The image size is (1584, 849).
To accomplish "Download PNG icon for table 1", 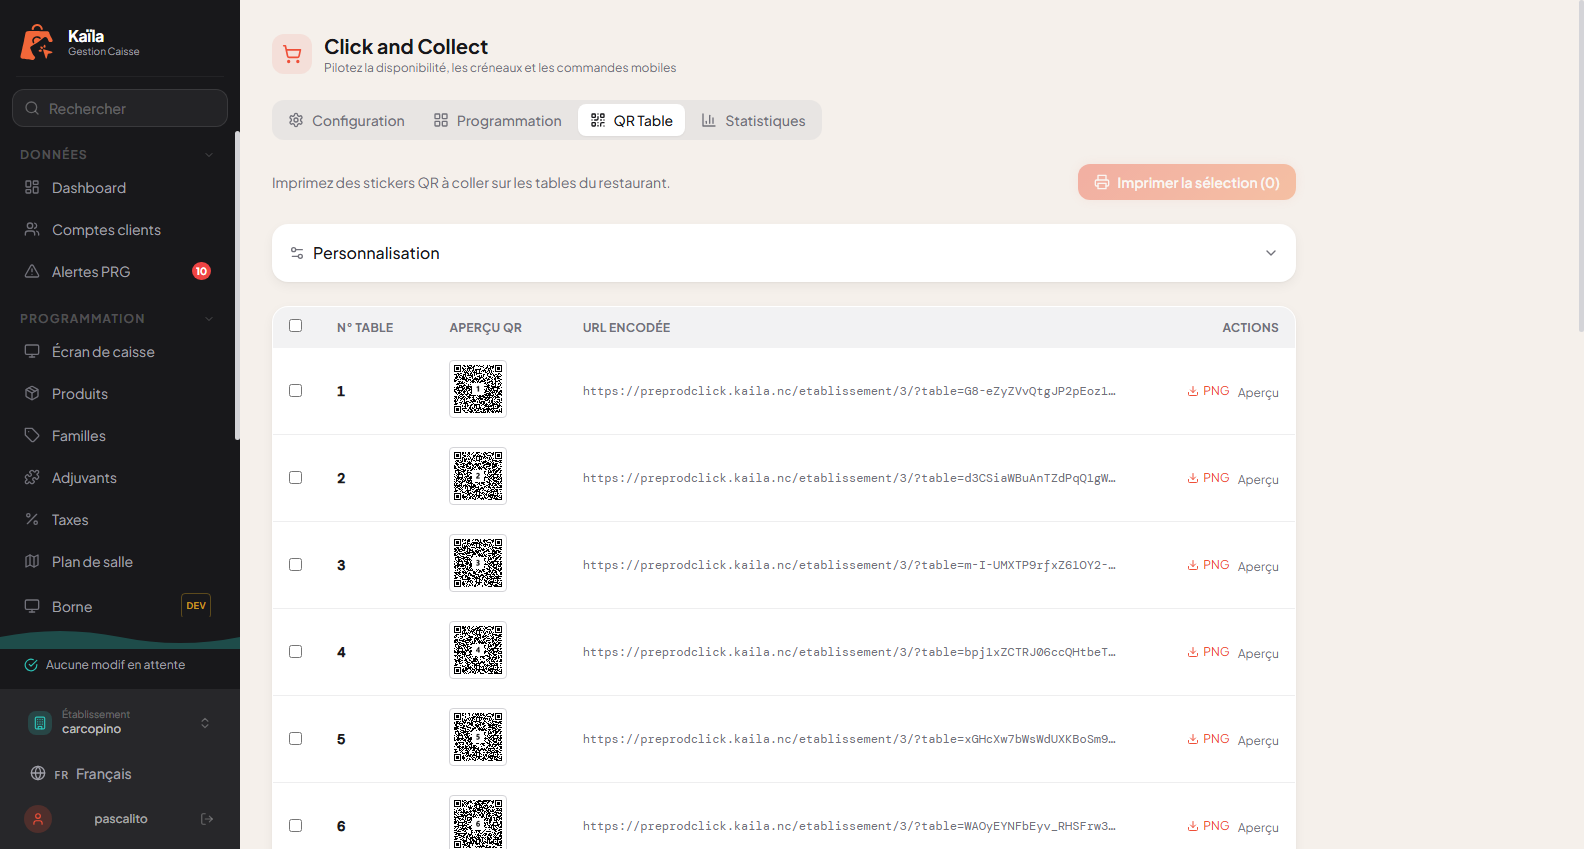I will coord(1193,391).
